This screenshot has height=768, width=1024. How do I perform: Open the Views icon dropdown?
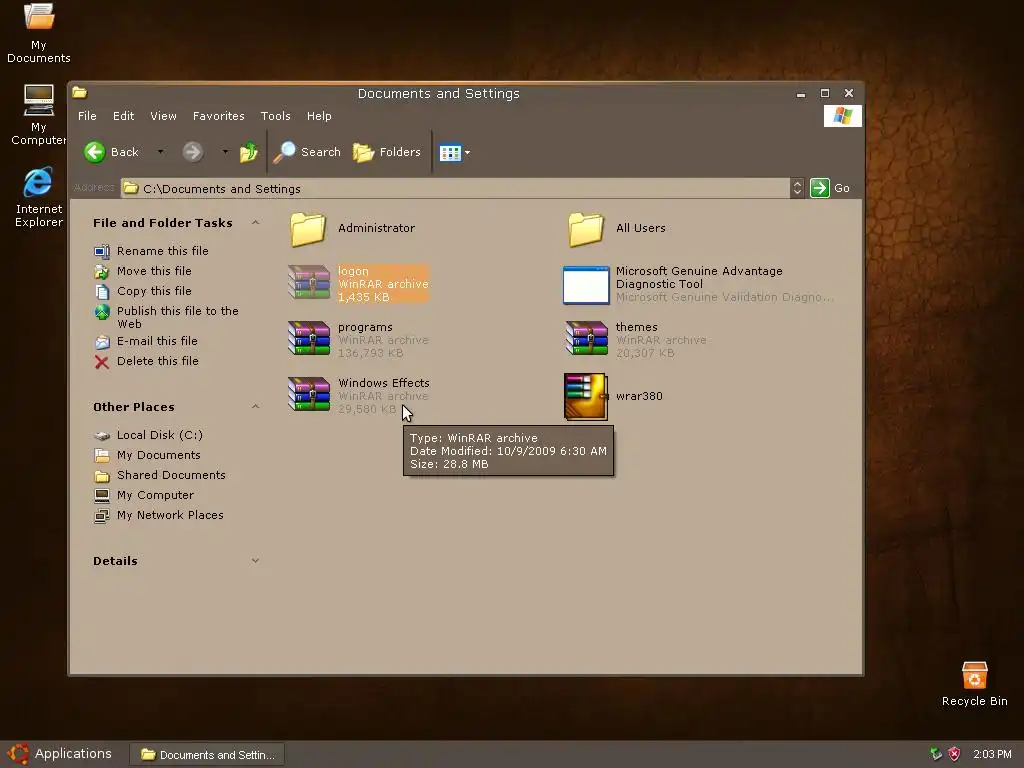pos(455,153)
